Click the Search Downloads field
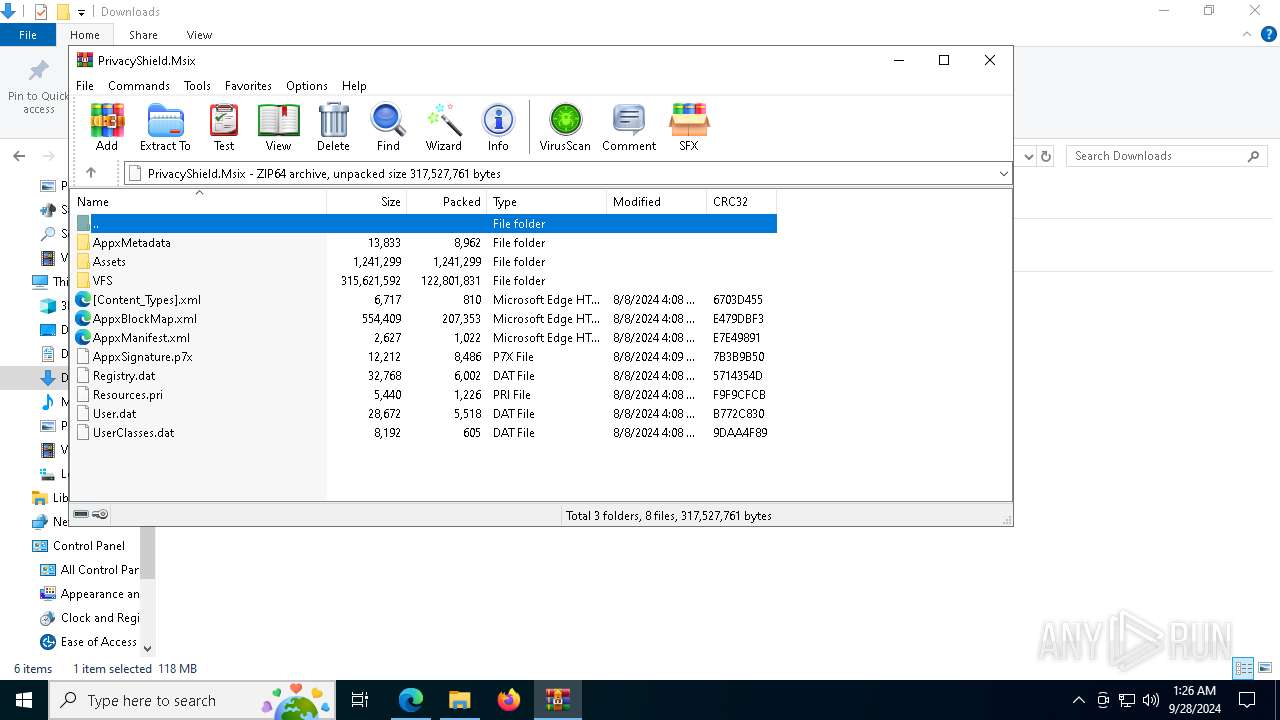The width and height of the screenshot is (1280, 720). click(1166, 156)
